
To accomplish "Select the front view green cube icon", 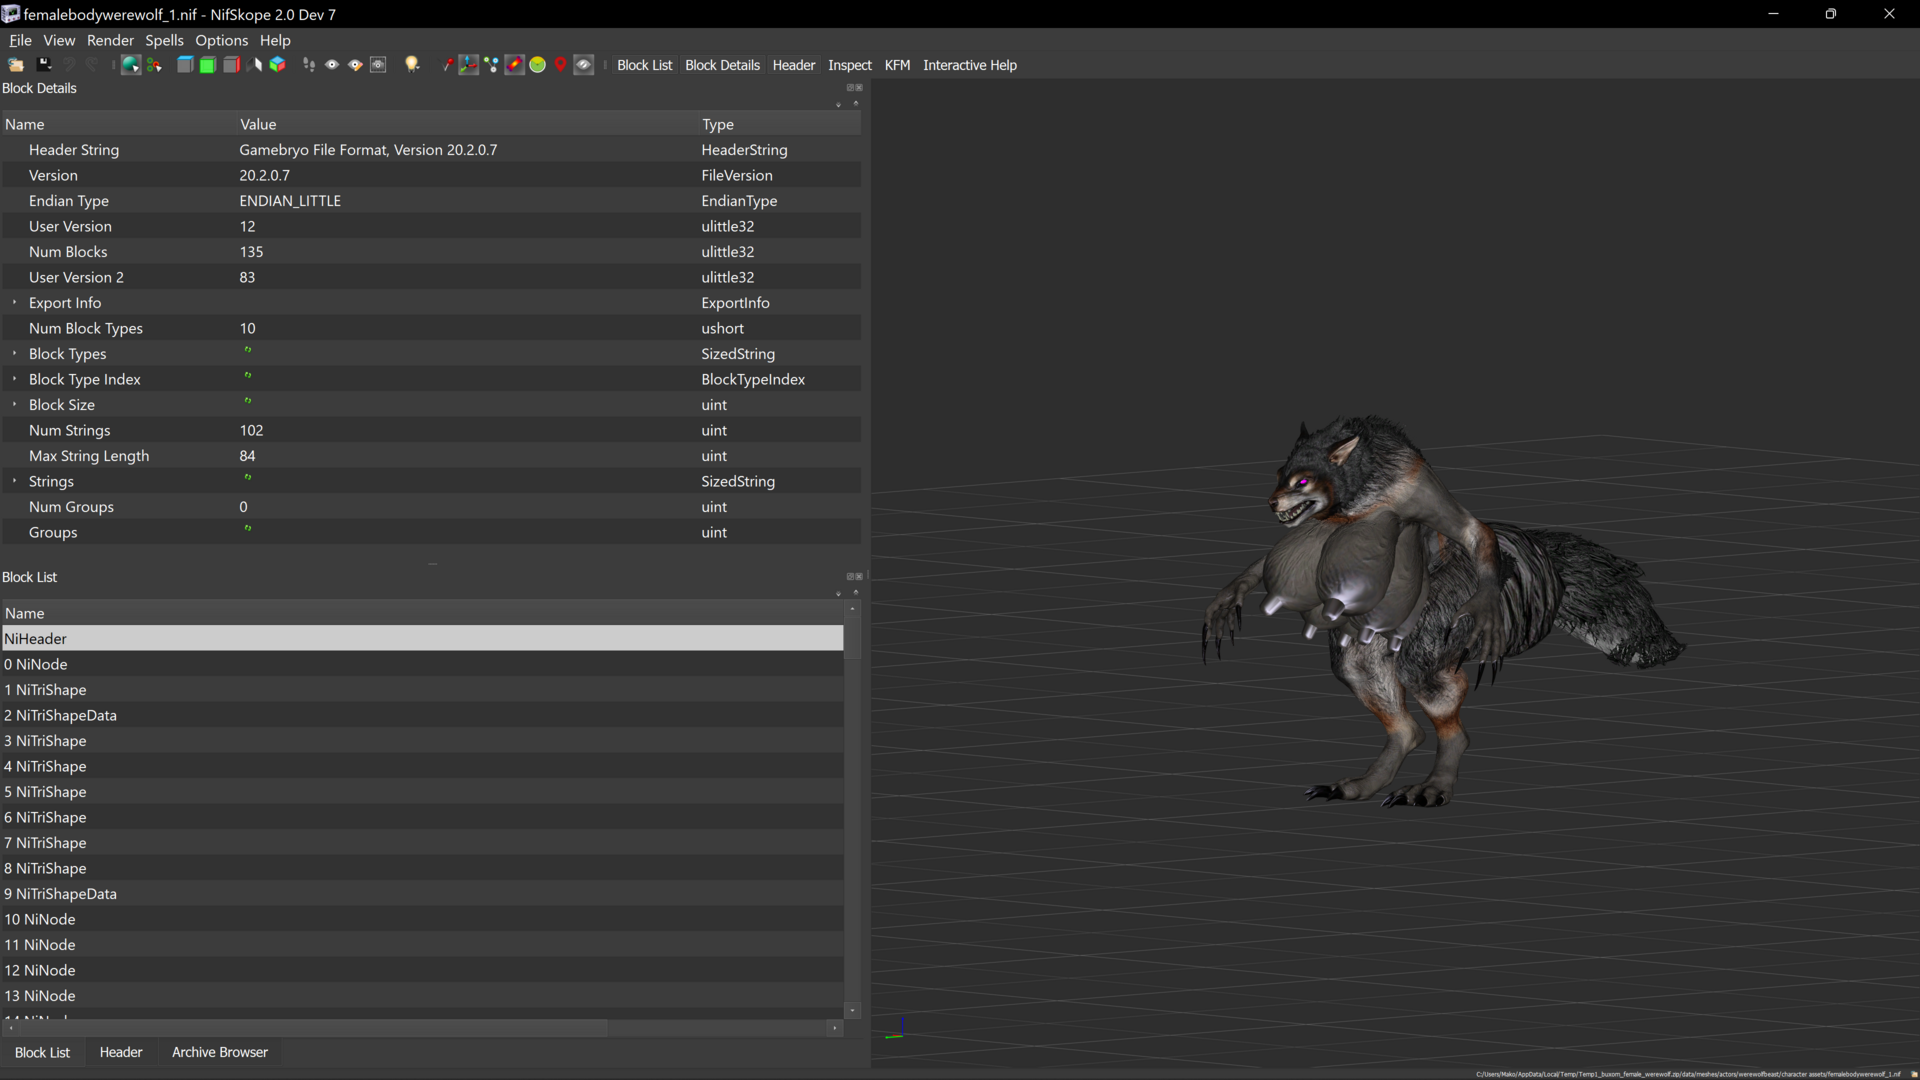I will tap(207, 65).
